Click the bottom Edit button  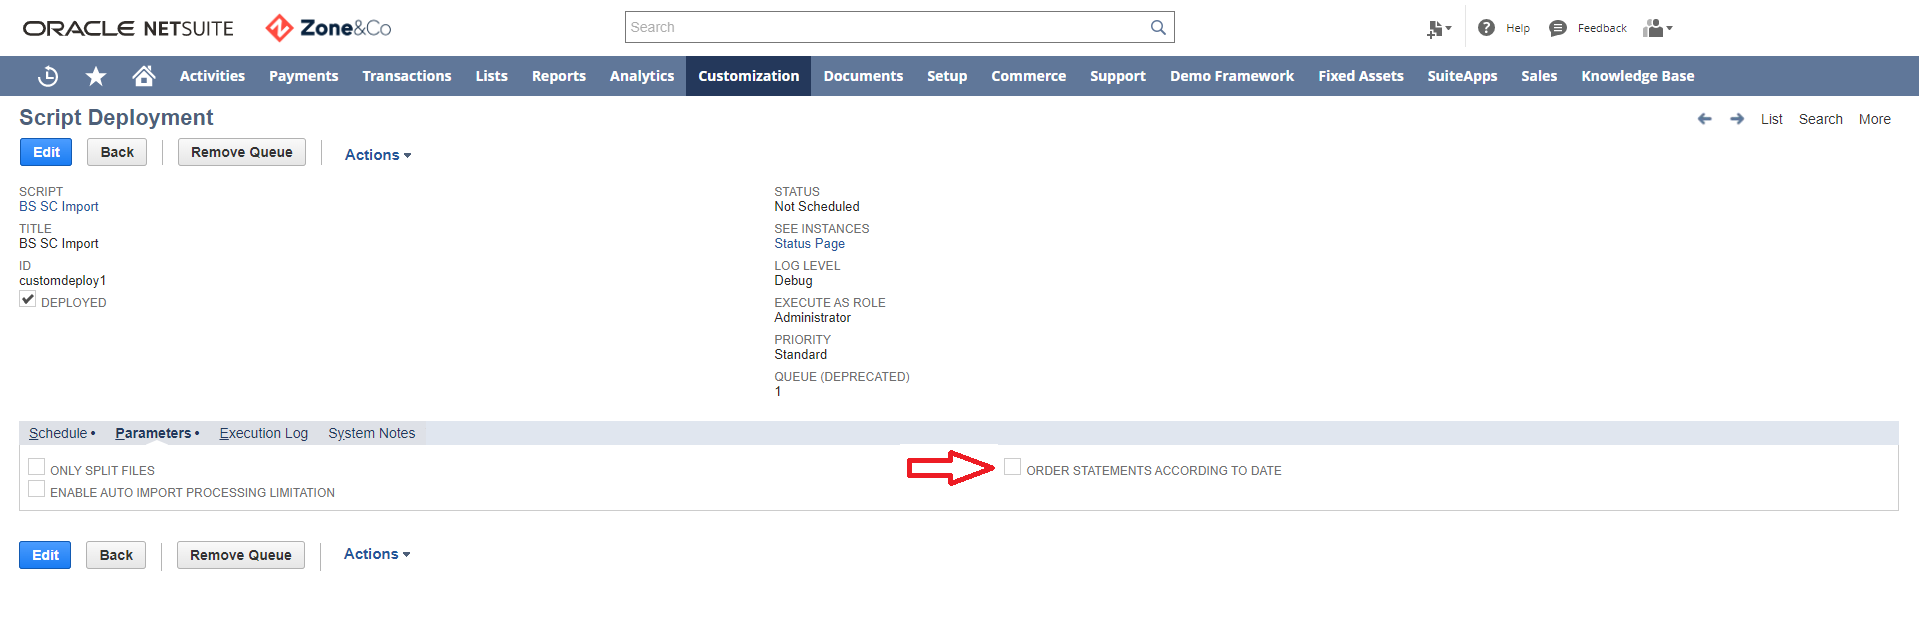click(x=45, y=555)
